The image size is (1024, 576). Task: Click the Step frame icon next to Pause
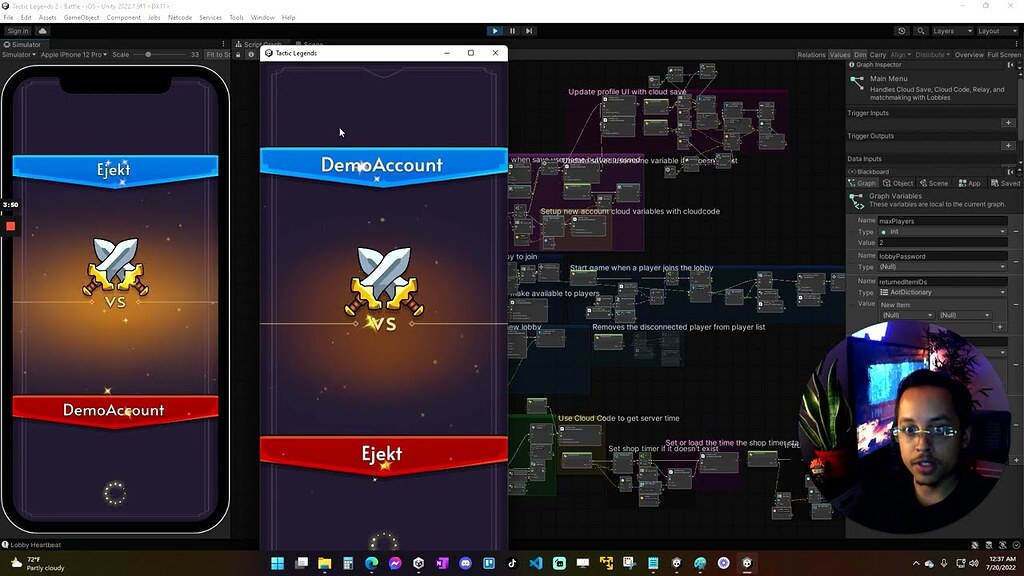(x=528, y=30)
